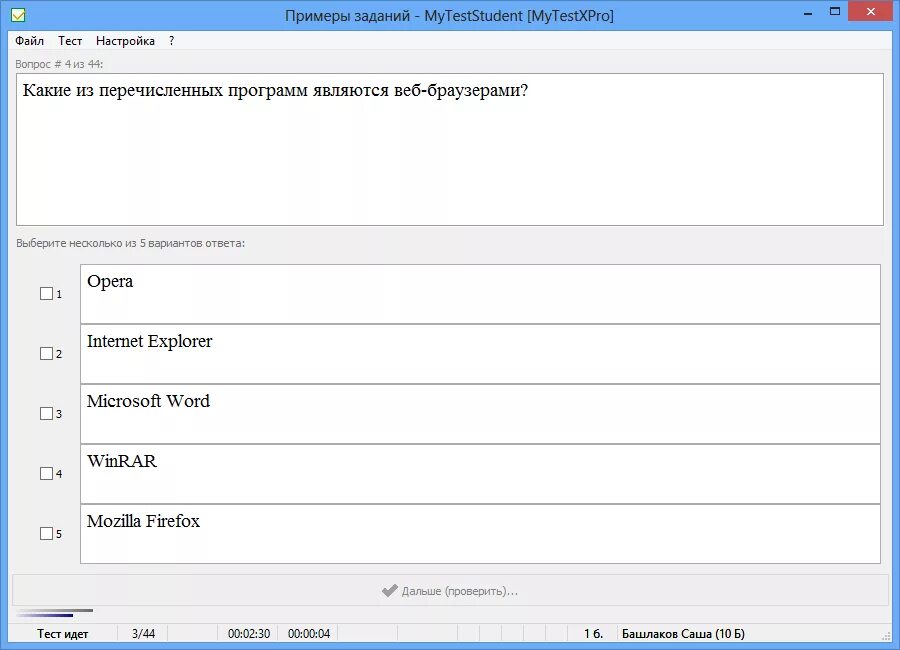Click the Выберите несколько из 5 вариантов label
The width and height of the screenshot is (900, 650).
(x=130, y=243)
